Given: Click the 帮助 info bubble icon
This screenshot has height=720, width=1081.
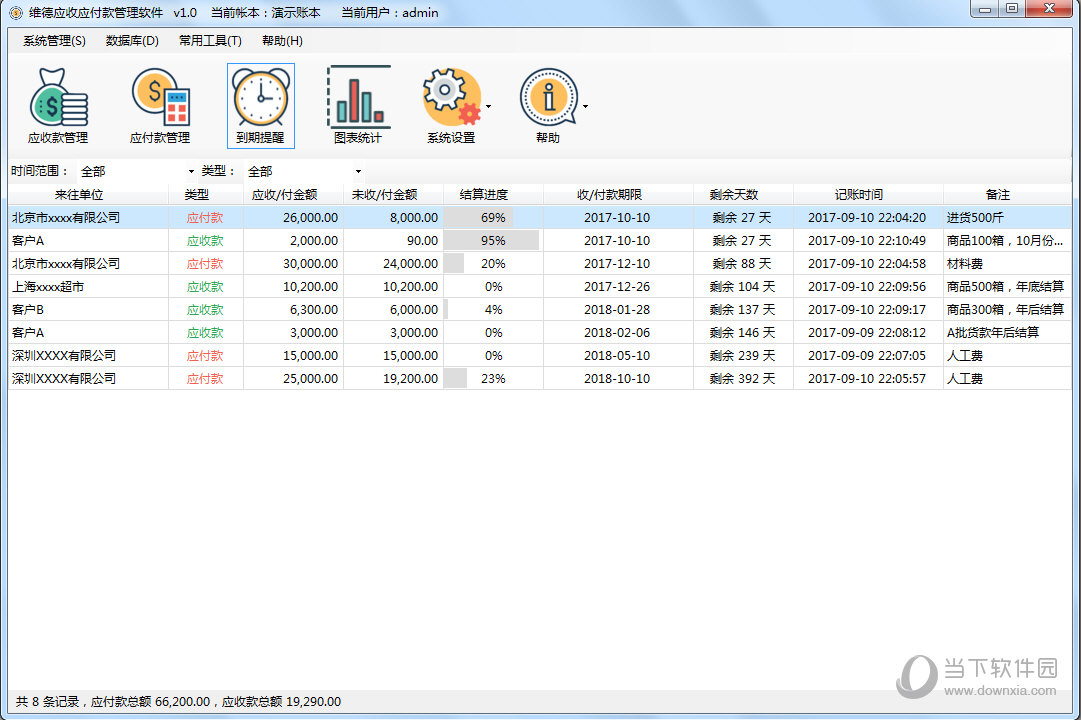Looking at the screenshot, I should coord(547,98).
